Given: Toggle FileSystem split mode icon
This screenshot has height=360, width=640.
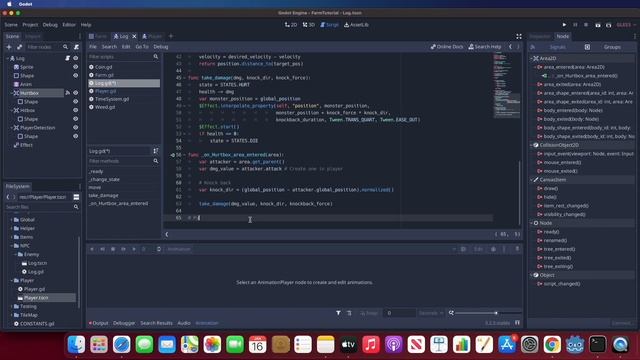Looking at the screenshot, I should [76, 197].
